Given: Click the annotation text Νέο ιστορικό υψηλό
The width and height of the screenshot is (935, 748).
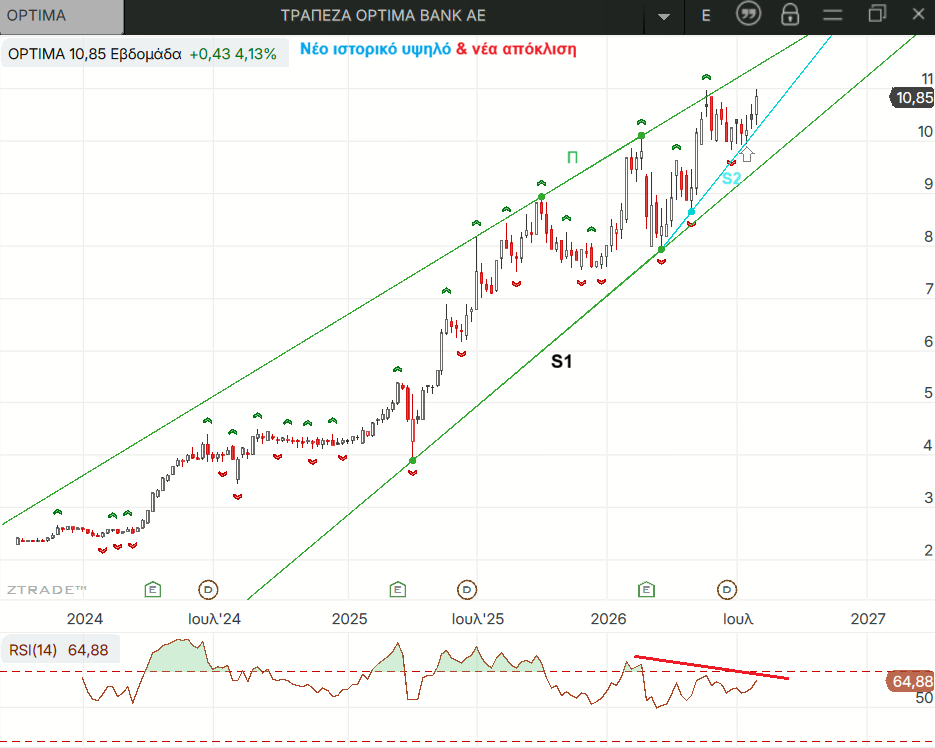Looking at the screenshot, I should 375,49.
